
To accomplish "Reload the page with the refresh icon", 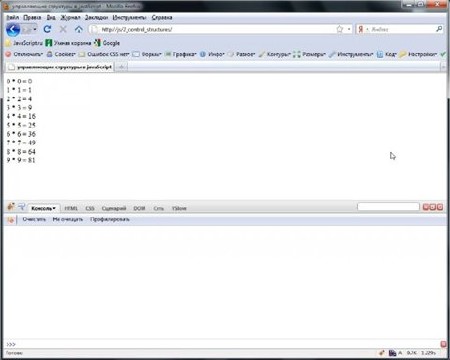I will pyautogui.click(x=47, y=29).
